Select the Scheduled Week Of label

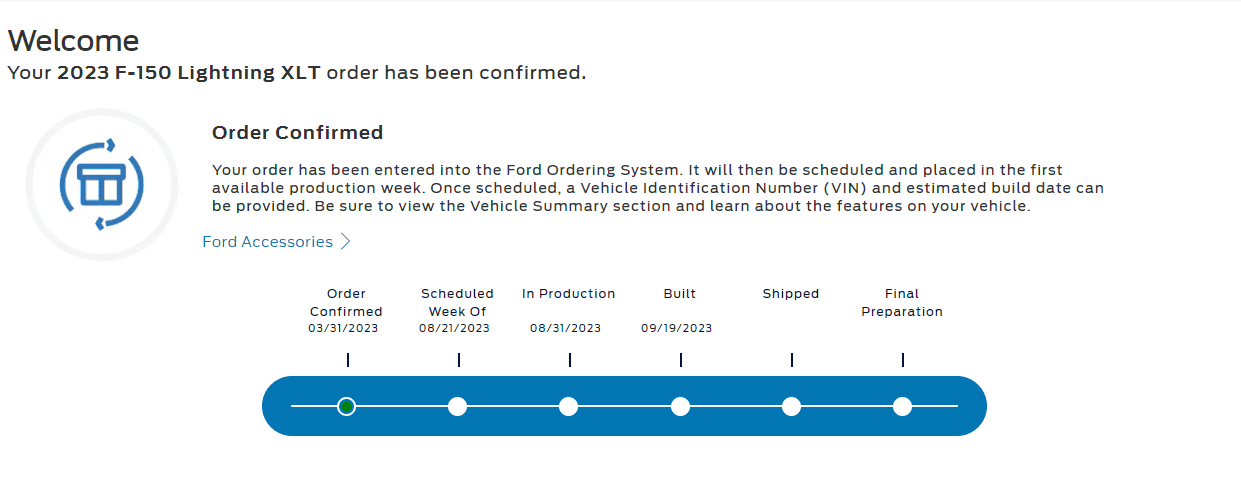[x=457, y=302]
